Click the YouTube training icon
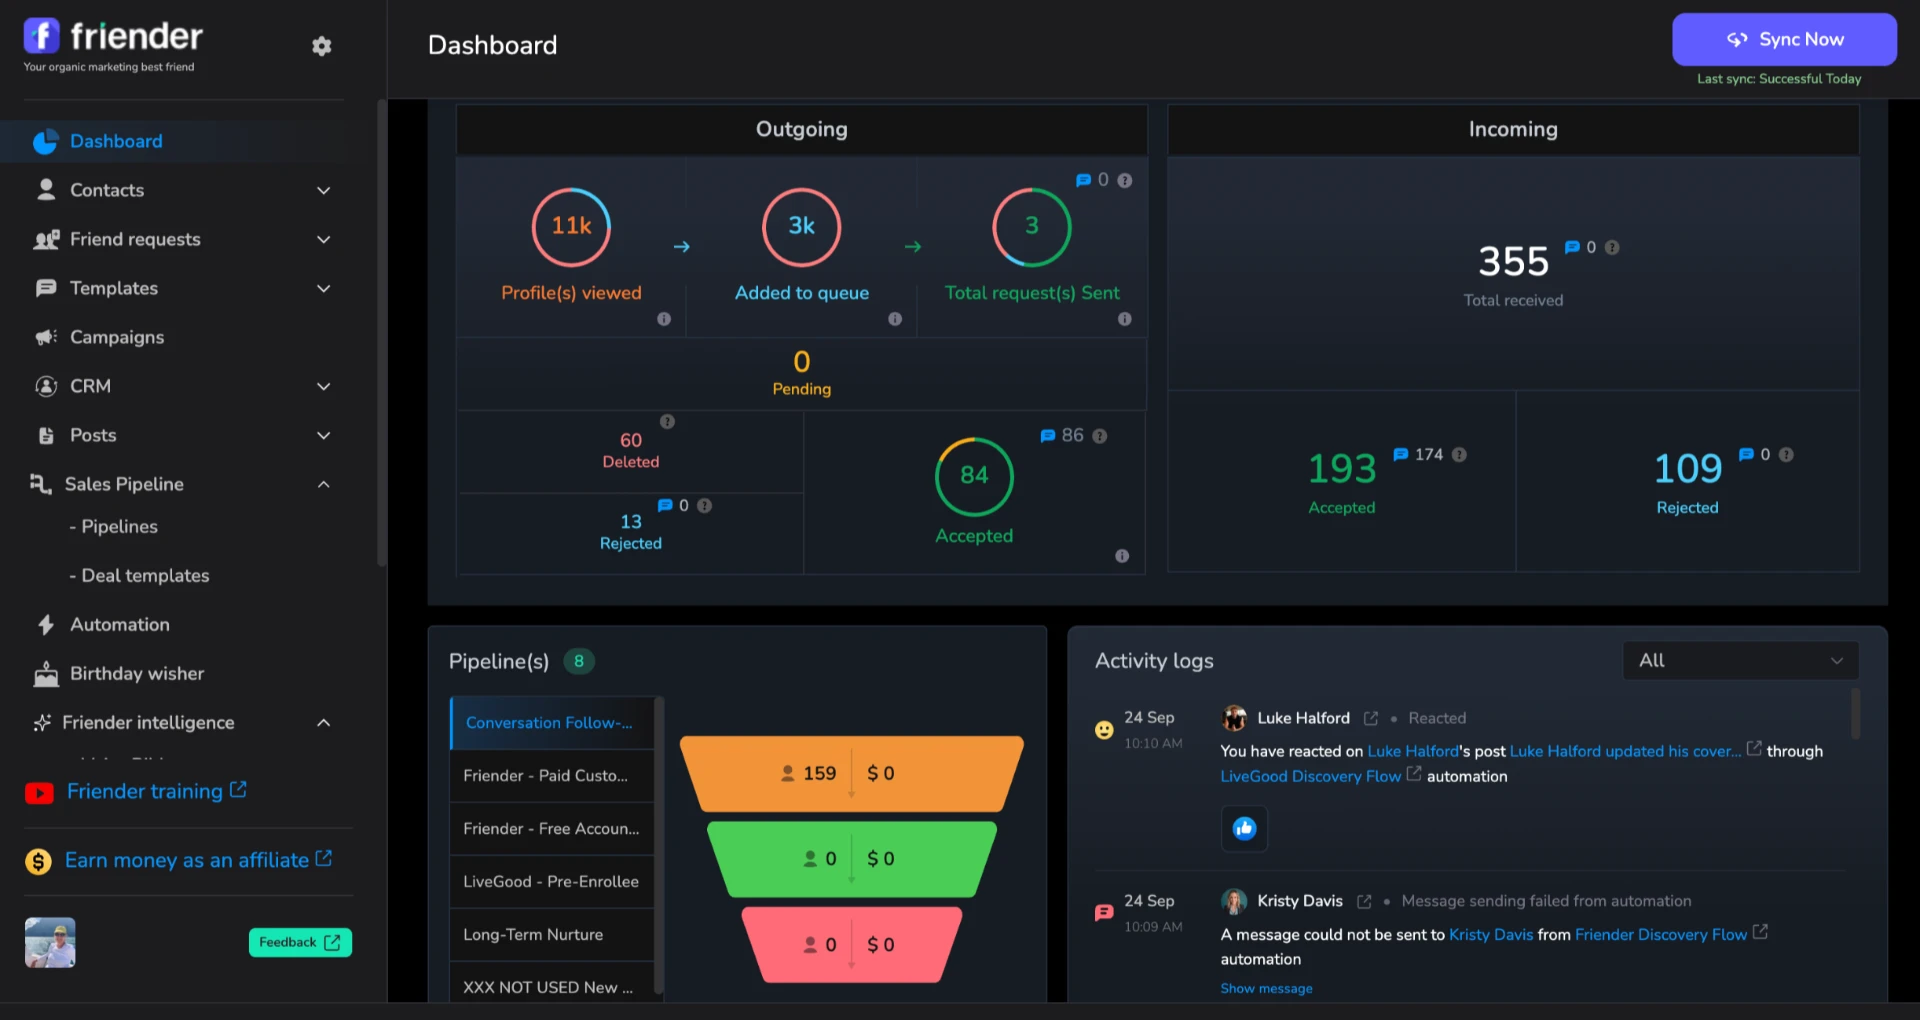This screenshot has width=1920, height=1020. (x=39, y=793)
